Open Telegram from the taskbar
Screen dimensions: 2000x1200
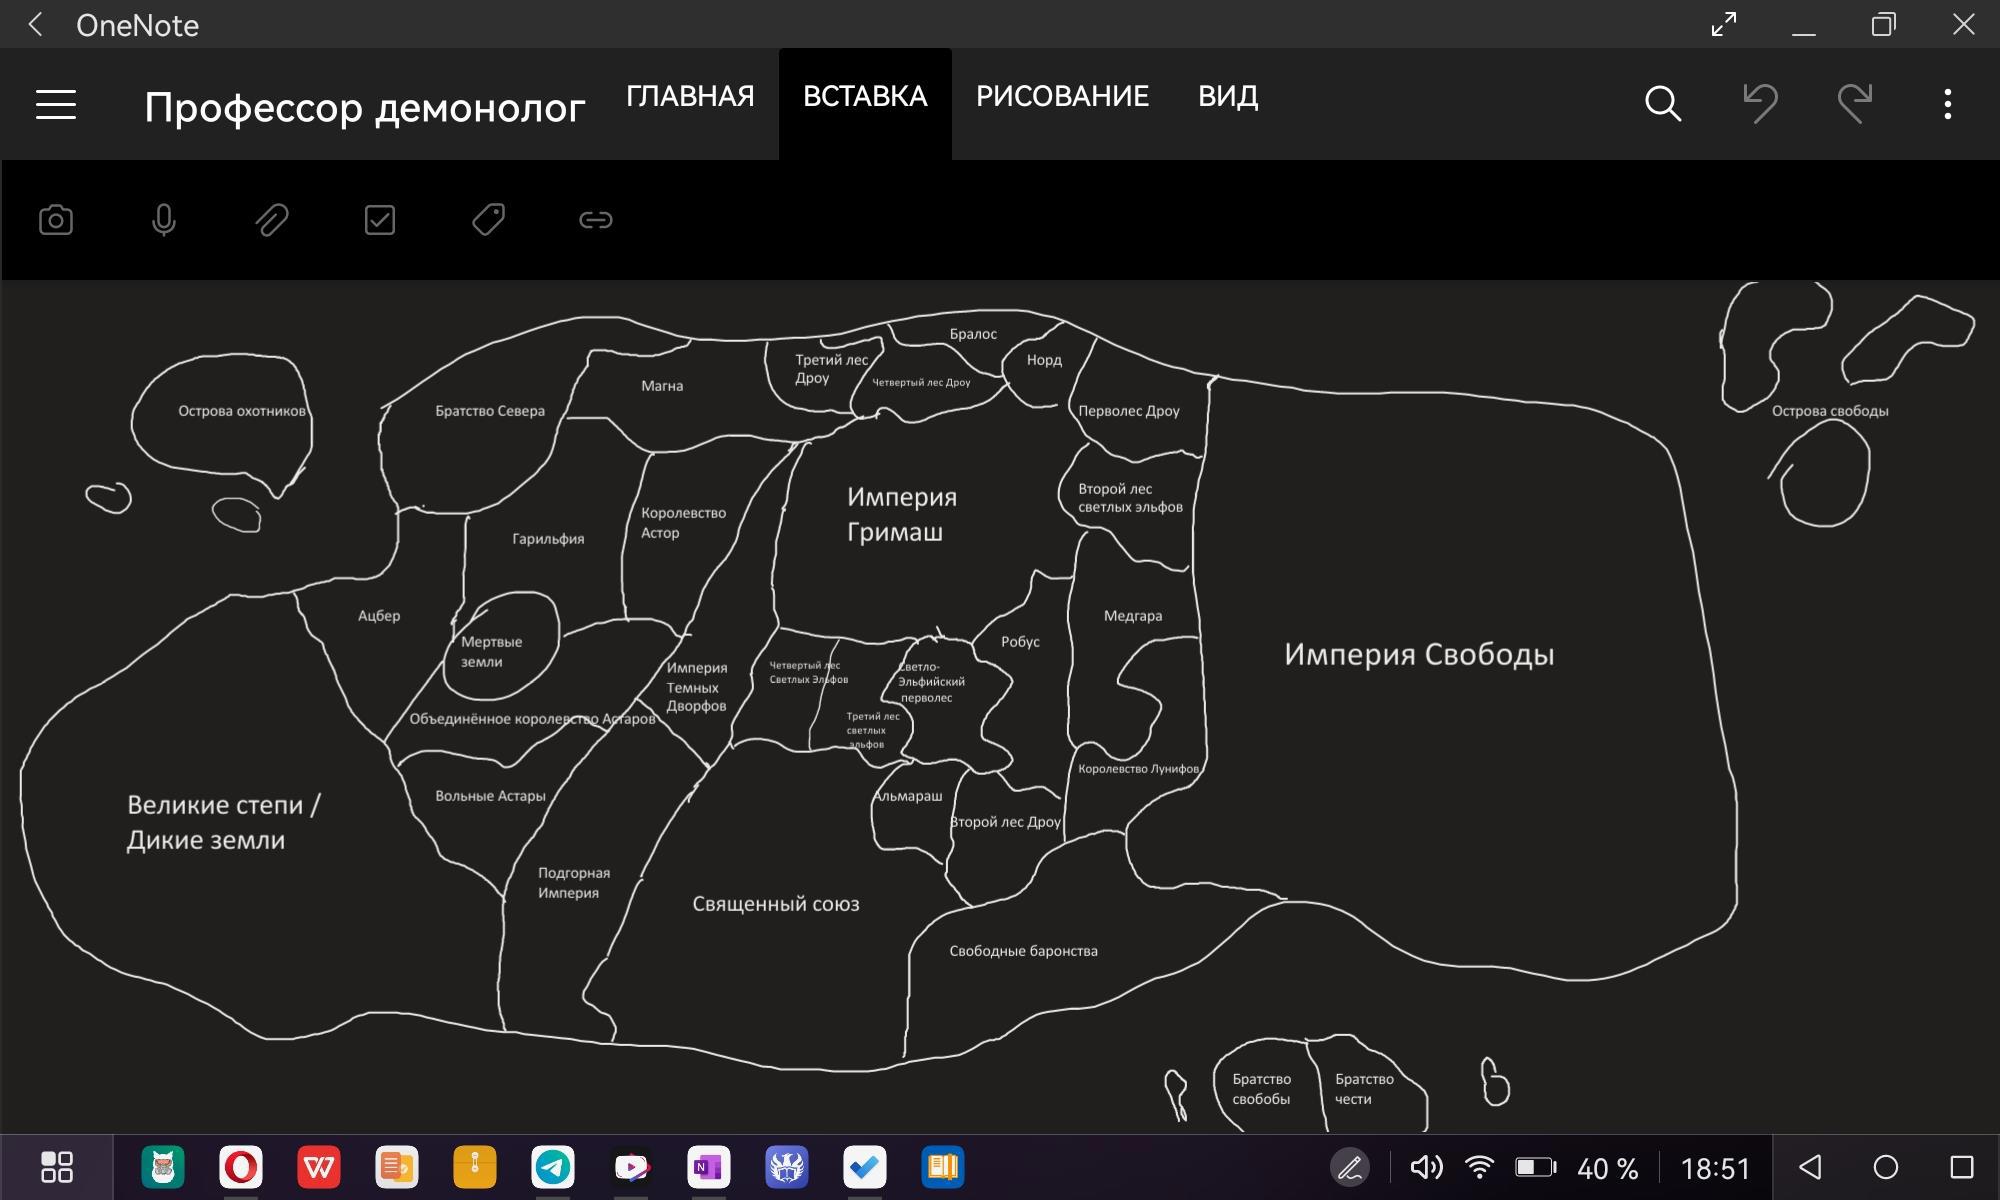553,1167
